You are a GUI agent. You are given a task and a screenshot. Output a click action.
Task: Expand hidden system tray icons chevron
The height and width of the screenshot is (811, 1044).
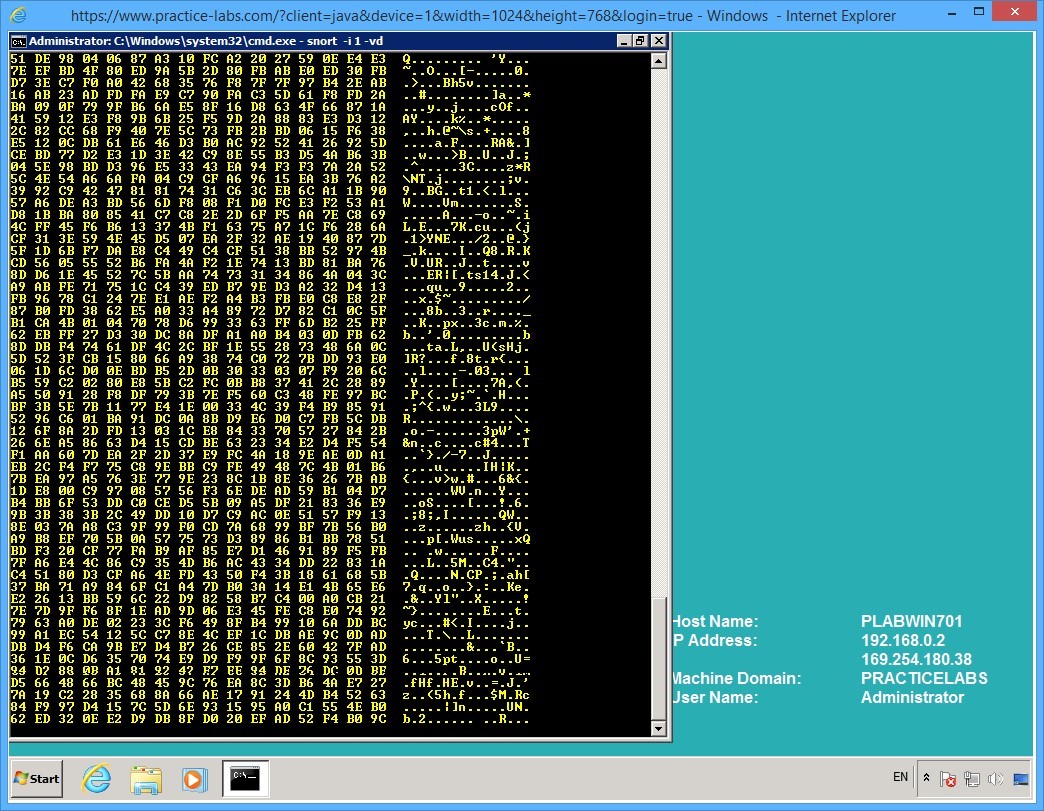(925, 777)
